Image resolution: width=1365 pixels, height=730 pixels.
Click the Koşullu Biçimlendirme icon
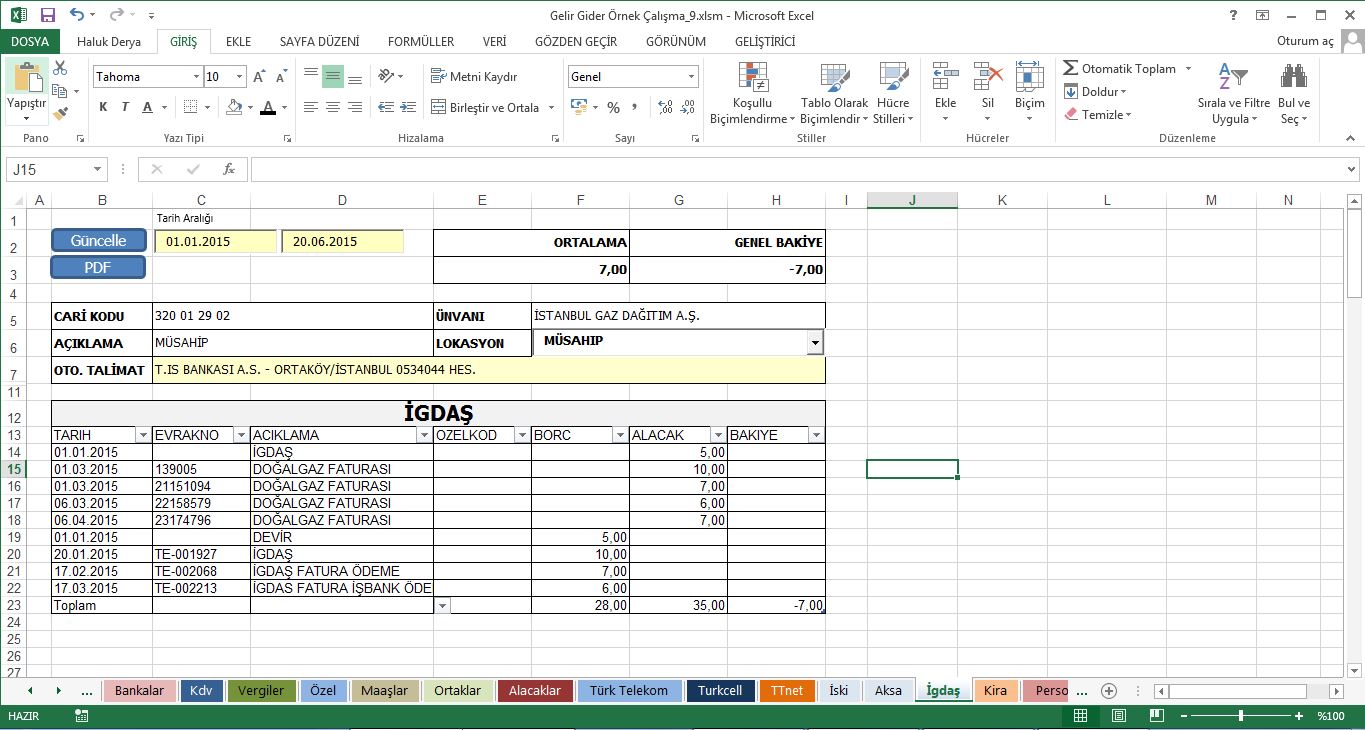click(752, 78)
